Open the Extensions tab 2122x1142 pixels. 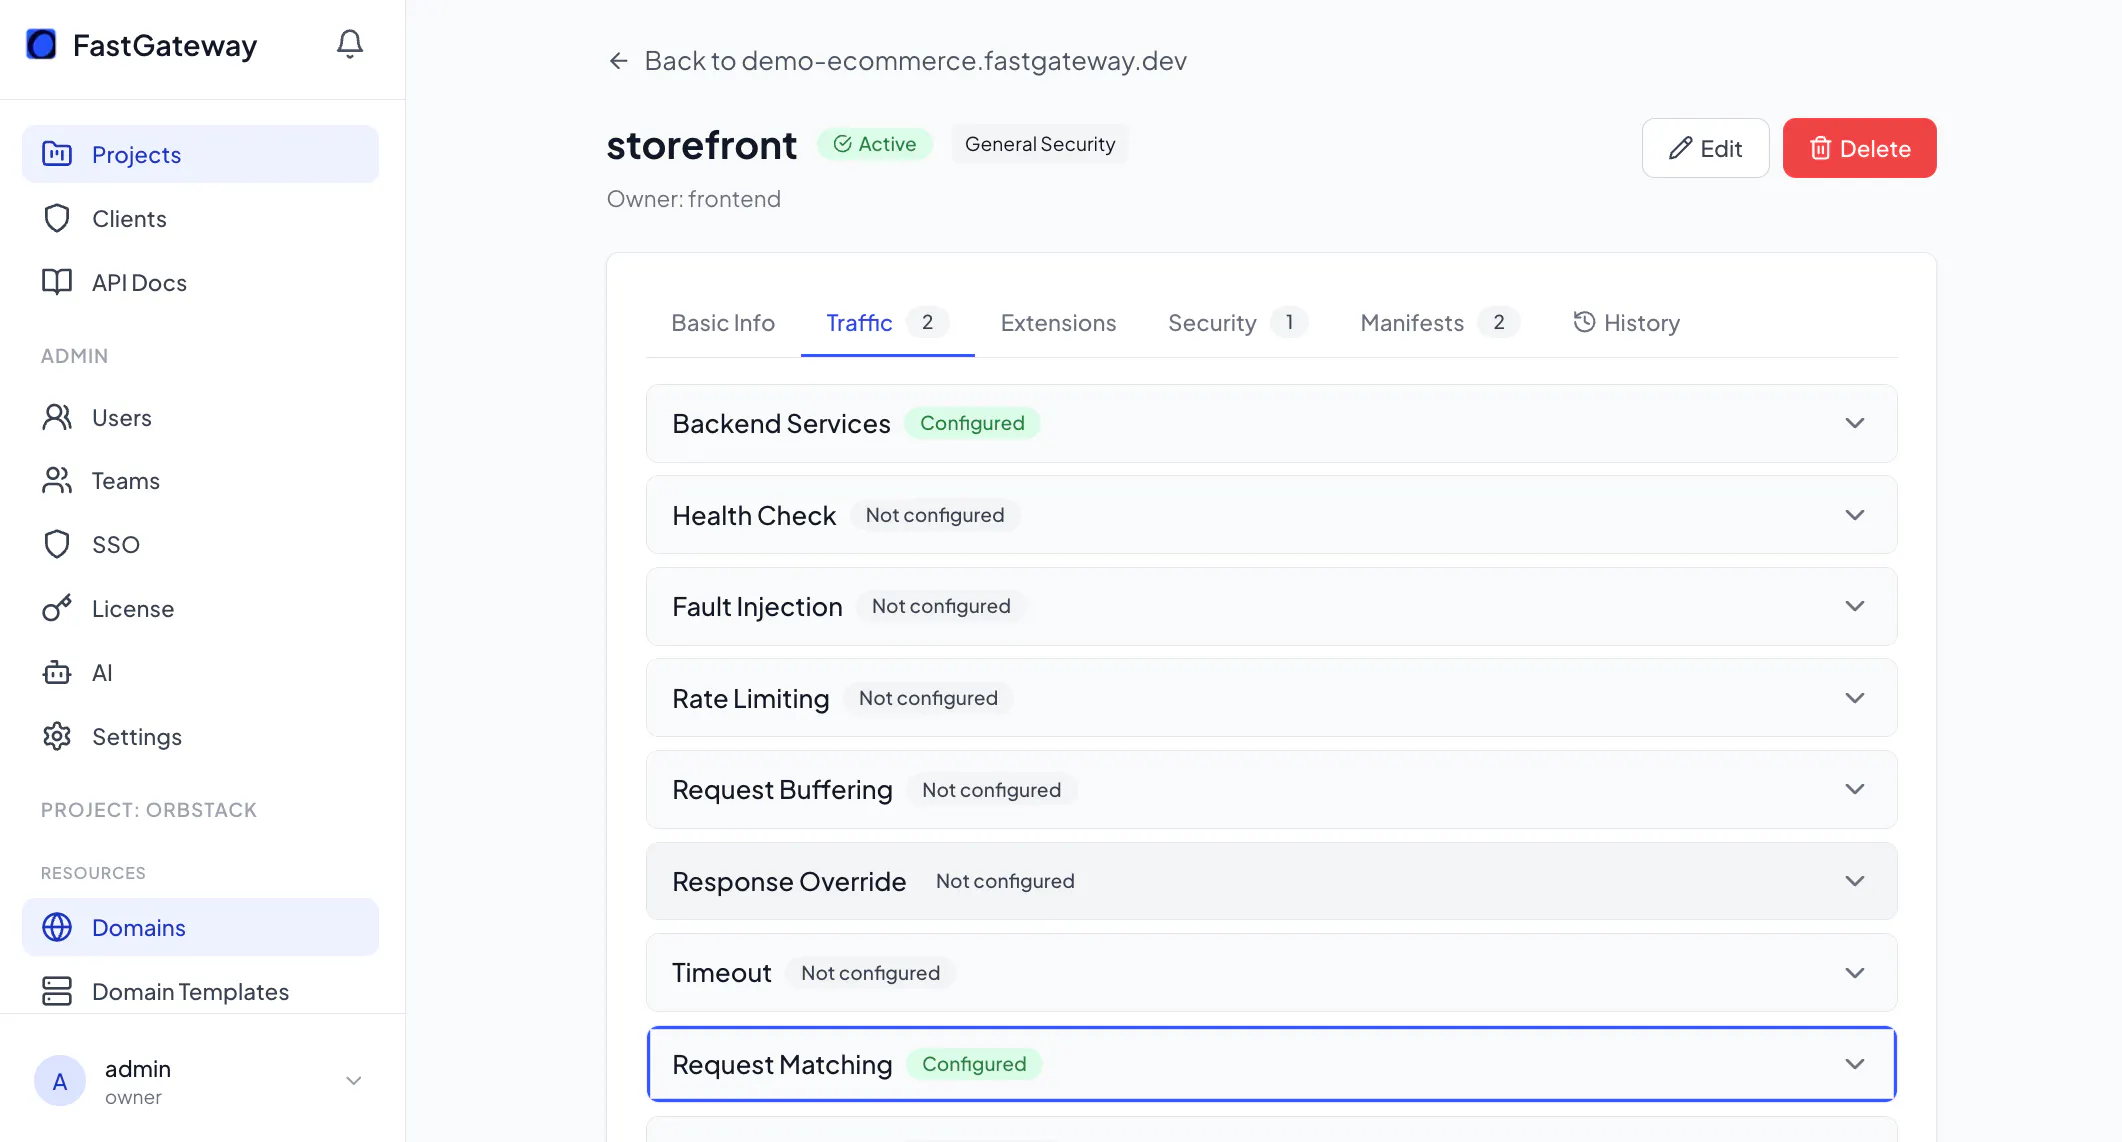pyautogui.click(x=1058, y=323)
